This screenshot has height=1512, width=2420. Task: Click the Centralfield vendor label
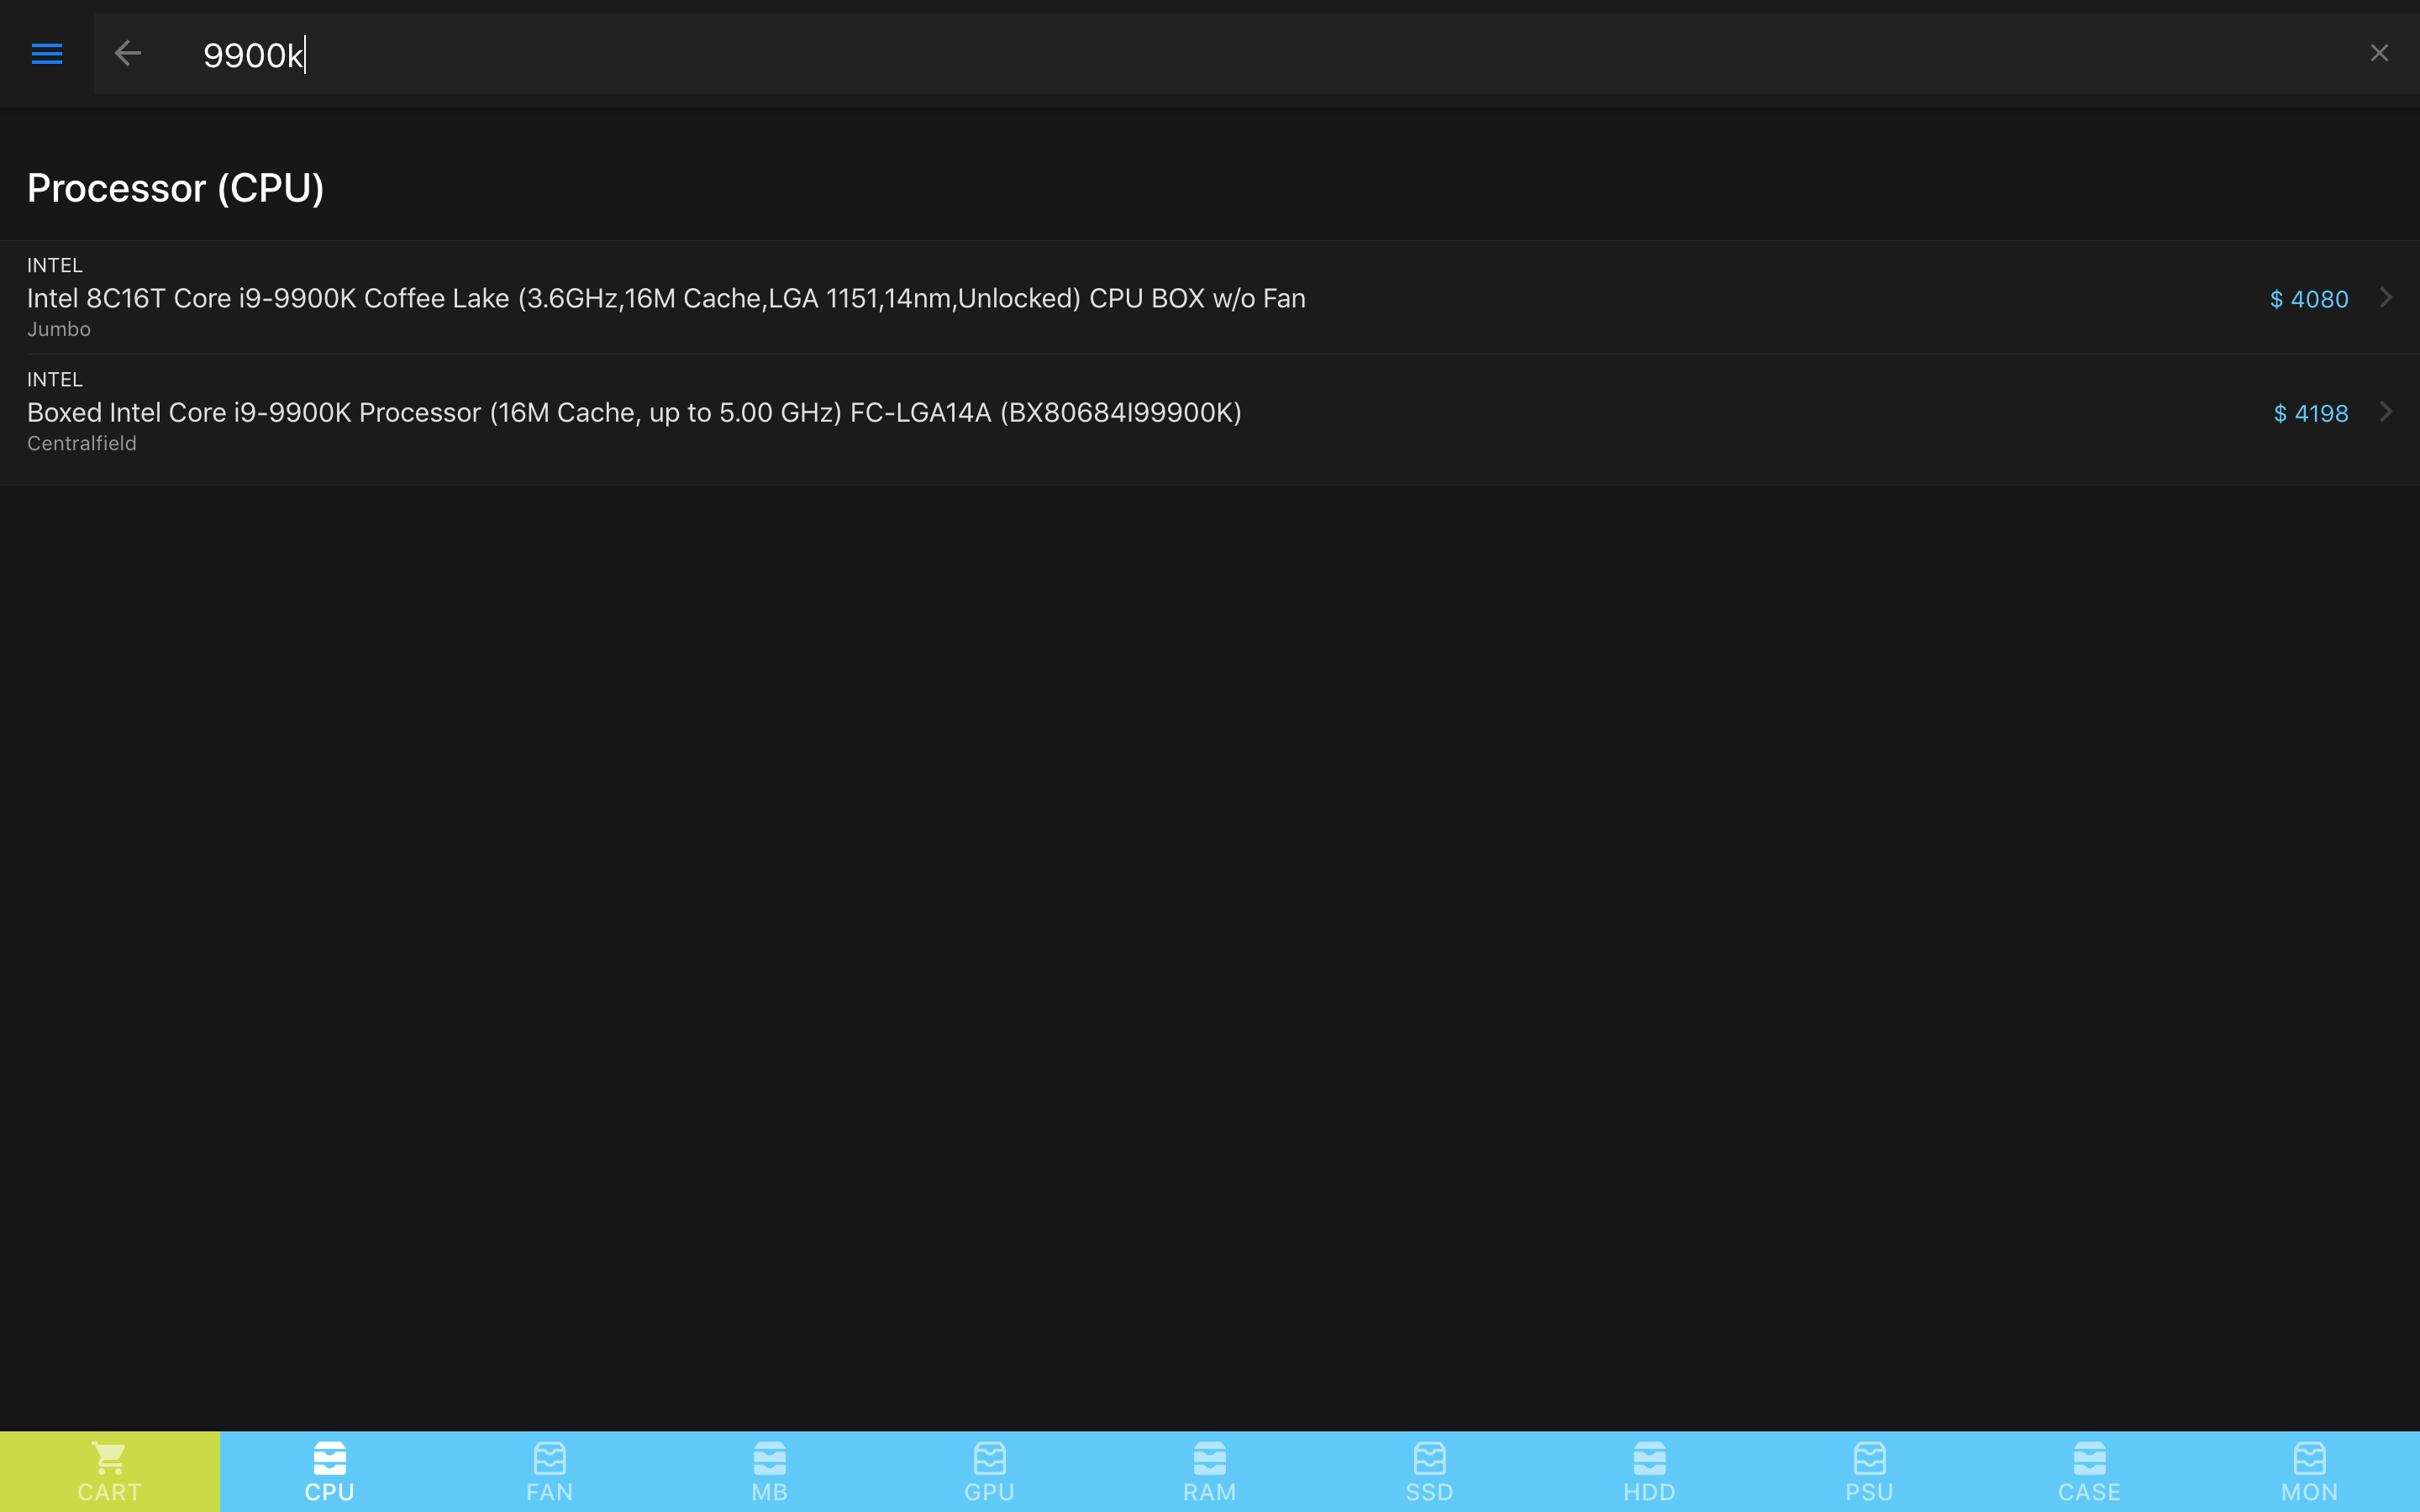pos(82,443)
